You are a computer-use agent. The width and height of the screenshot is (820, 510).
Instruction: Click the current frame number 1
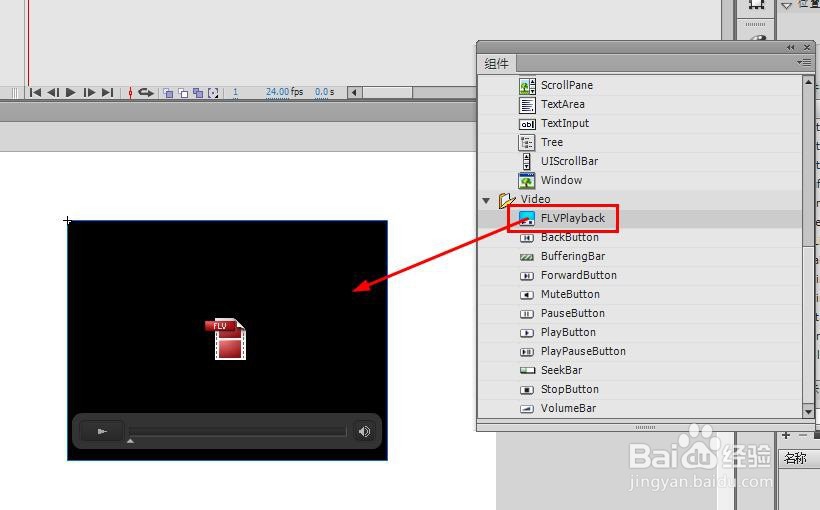click(235, 92)
